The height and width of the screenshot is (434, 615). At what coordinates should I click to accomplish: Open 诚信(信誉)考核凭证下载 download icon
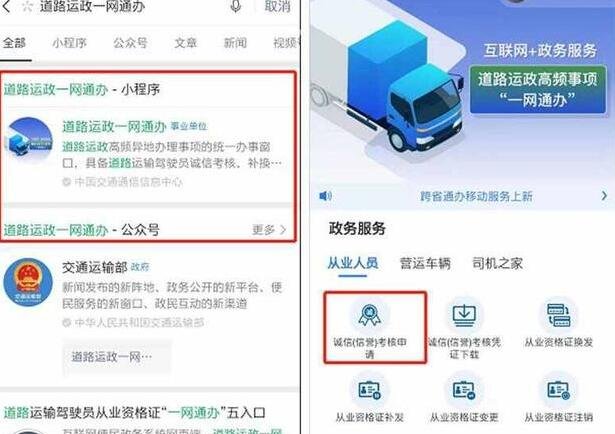click(x=464, y=315)
